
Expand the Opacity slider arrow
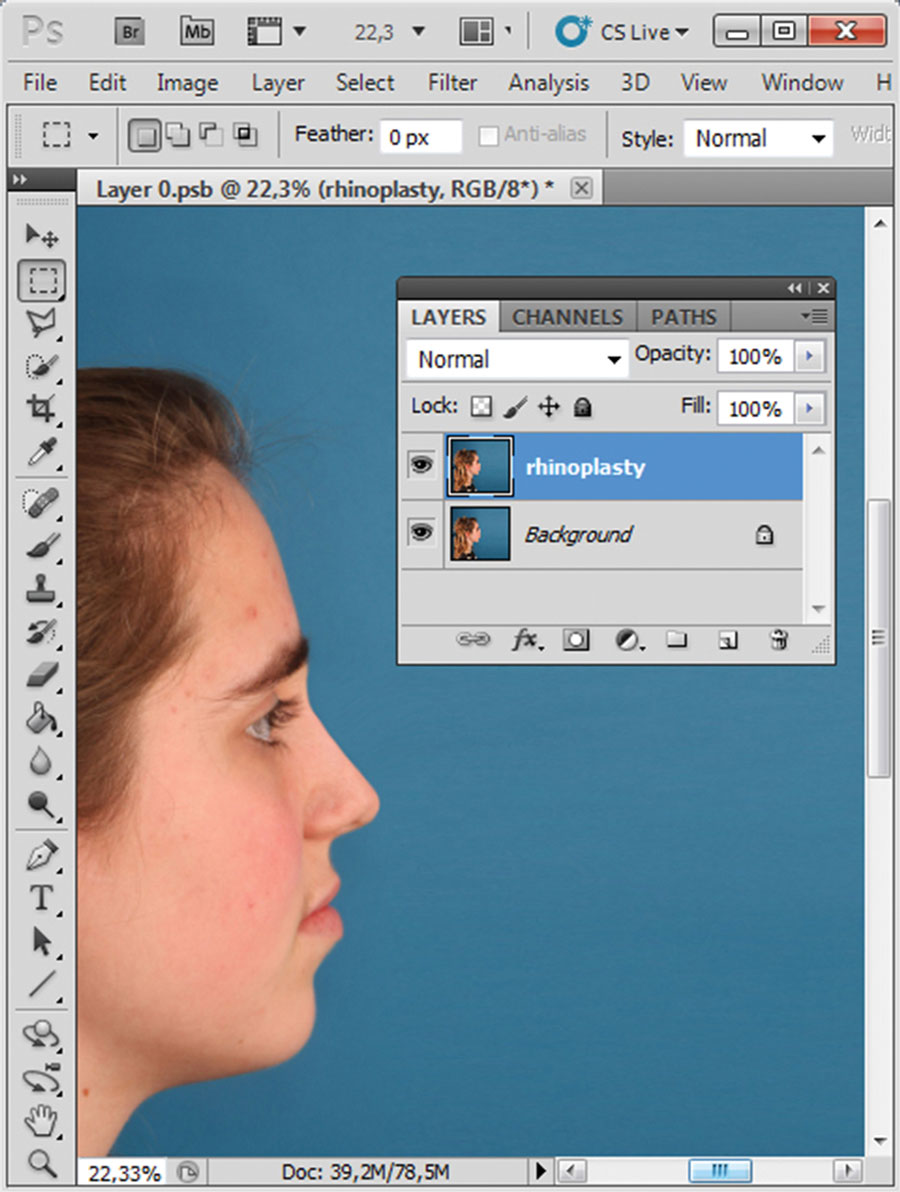[810, 356]
